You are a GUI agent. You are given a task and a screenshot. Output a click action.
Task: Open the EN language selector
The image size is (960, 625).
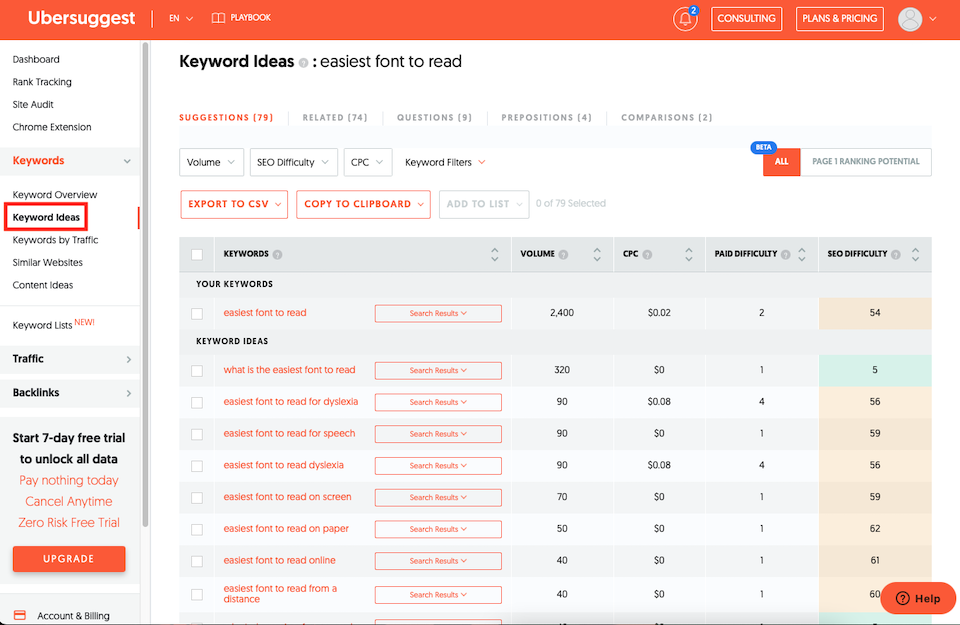(180, 18)
